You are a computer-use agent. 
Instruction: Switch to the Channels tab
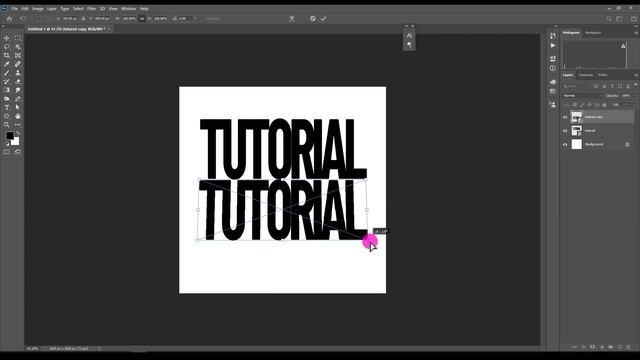click(586, 75)
